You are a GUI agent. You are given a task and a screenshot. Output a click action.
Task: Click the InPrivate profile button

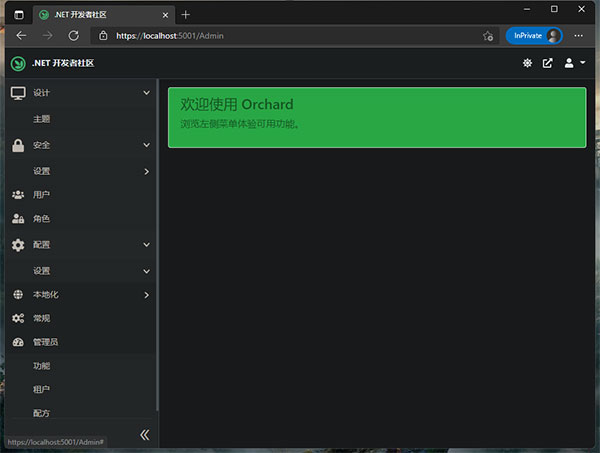click(x=534, y=36)
